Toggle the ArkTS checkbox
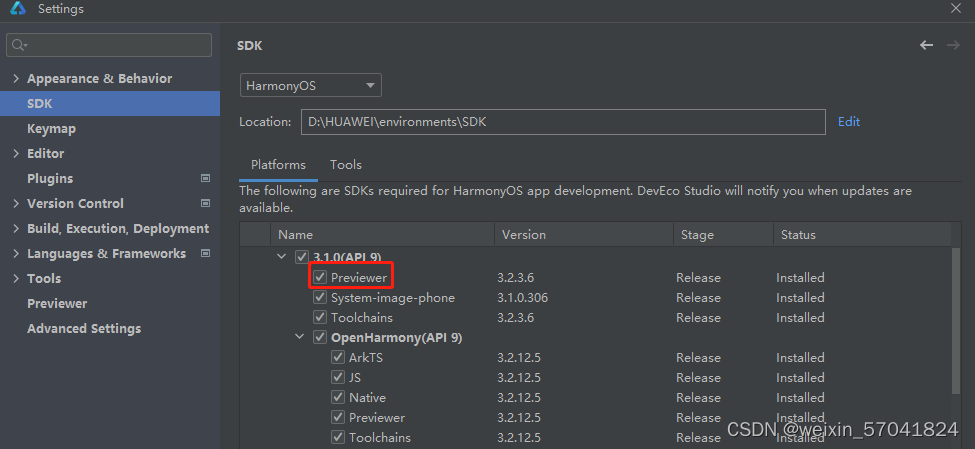Viewport: 975px width, 449px height. pyautogui.click(x=338, y=358)
